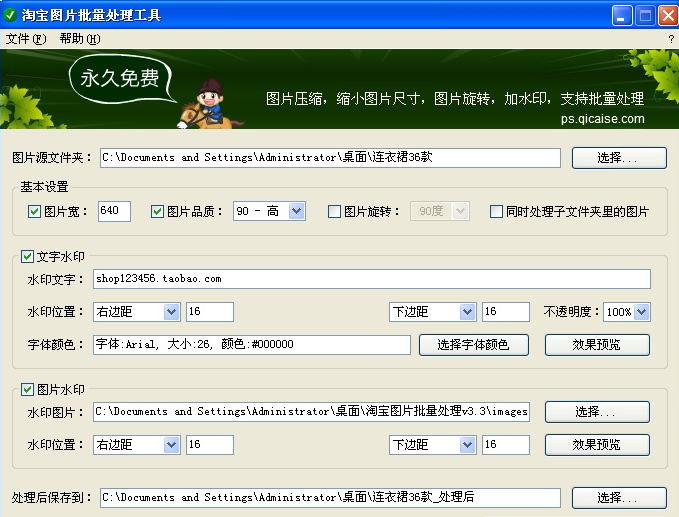This screenshot has height=517, width=679.
Task: Click the green app icon in title bar
Action: 11,14
